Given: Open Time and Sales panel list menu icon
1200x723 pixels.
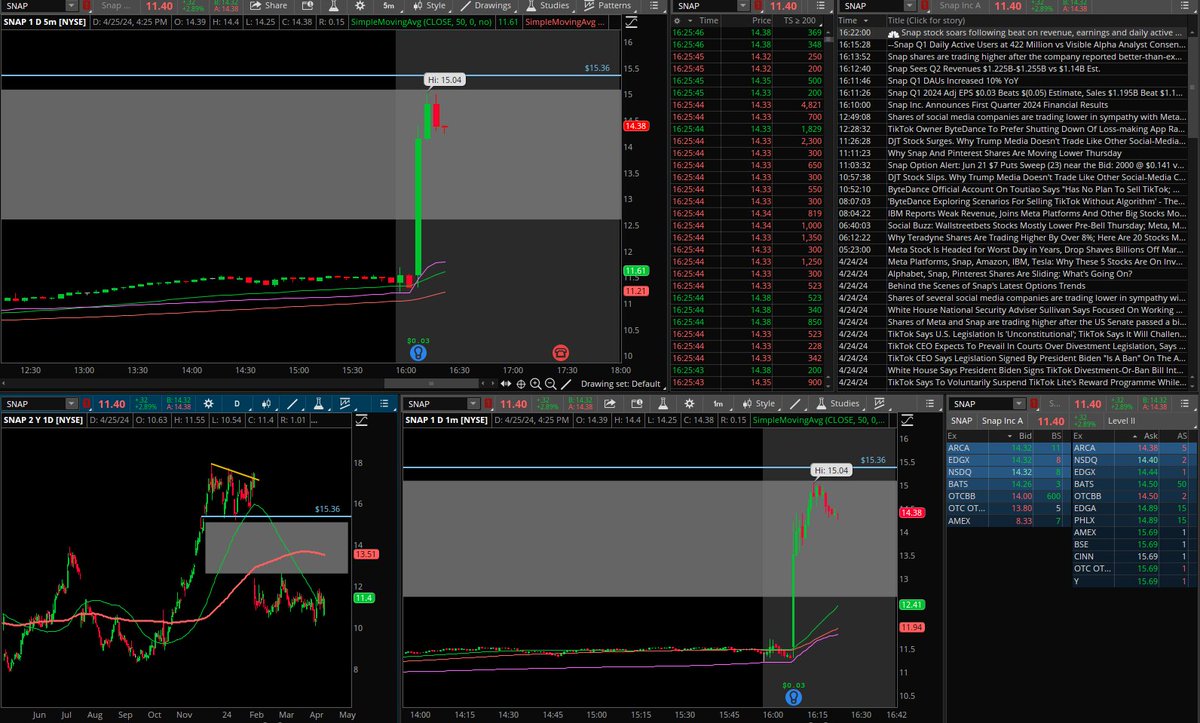Looking at the screenshot, I should coord(823,6).
